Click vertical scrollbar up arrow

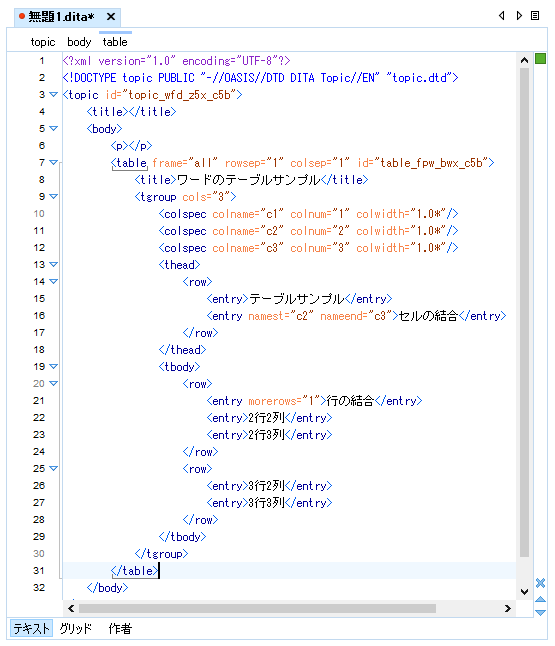pos(524,60)
